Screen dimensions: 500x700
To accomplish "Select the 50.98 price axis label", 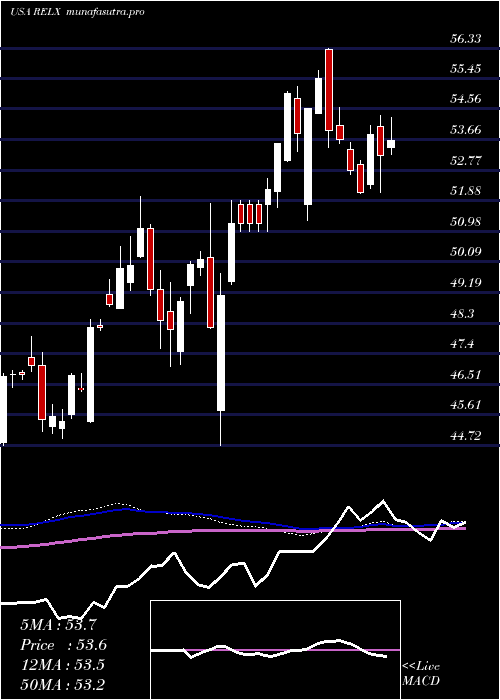I will pos(465,222).
